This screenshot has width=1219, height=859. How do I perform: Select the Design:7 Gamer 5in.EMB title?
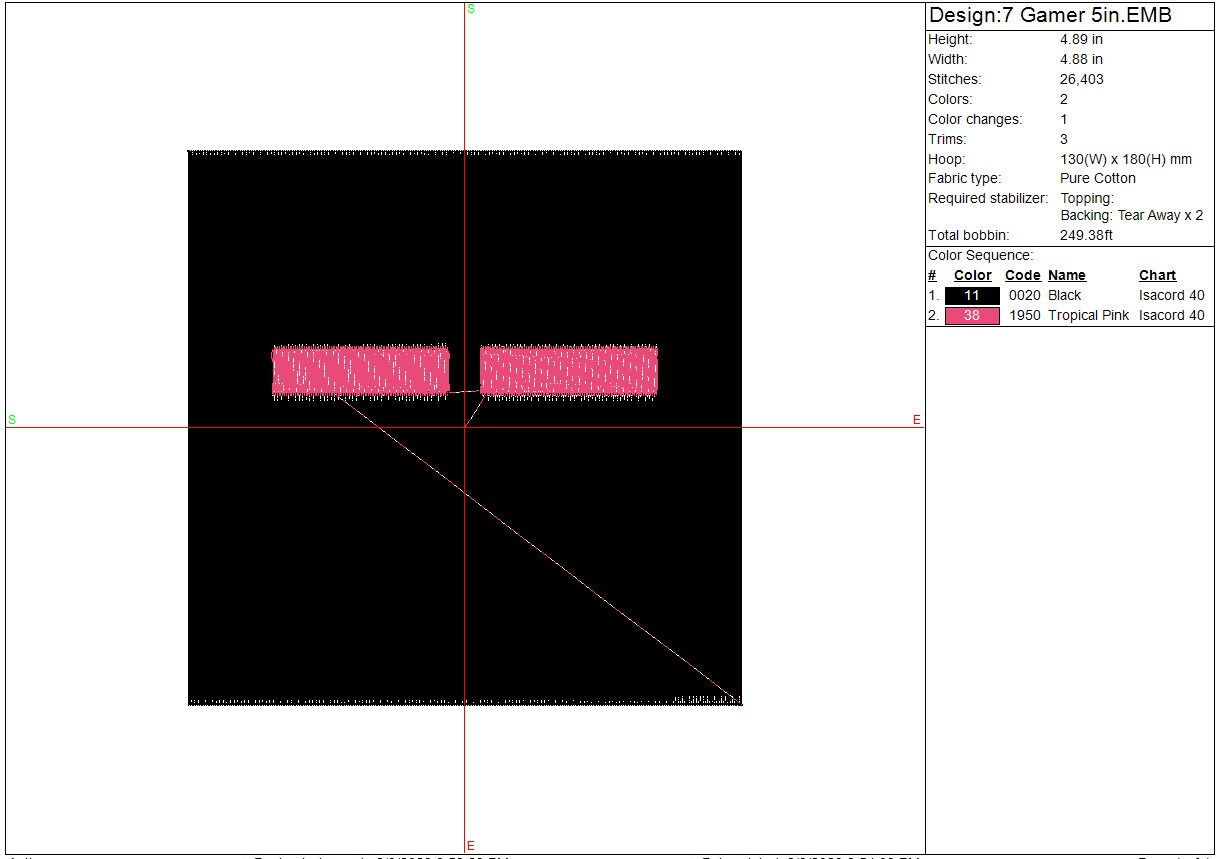1050,16
